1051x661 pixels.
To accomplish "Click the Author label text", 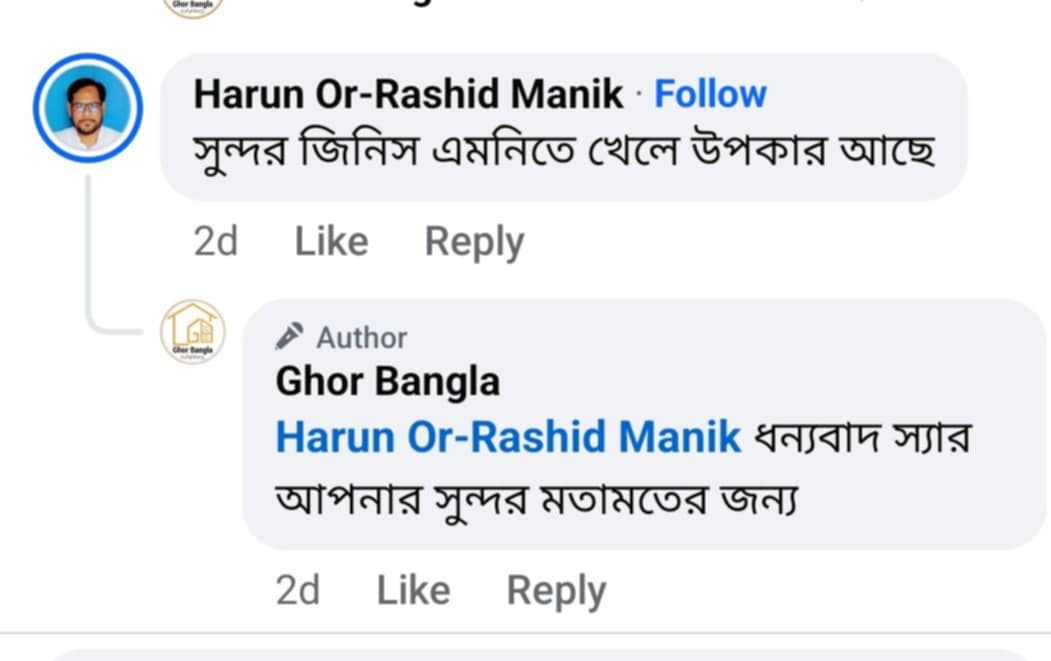I will click(362, 338).
